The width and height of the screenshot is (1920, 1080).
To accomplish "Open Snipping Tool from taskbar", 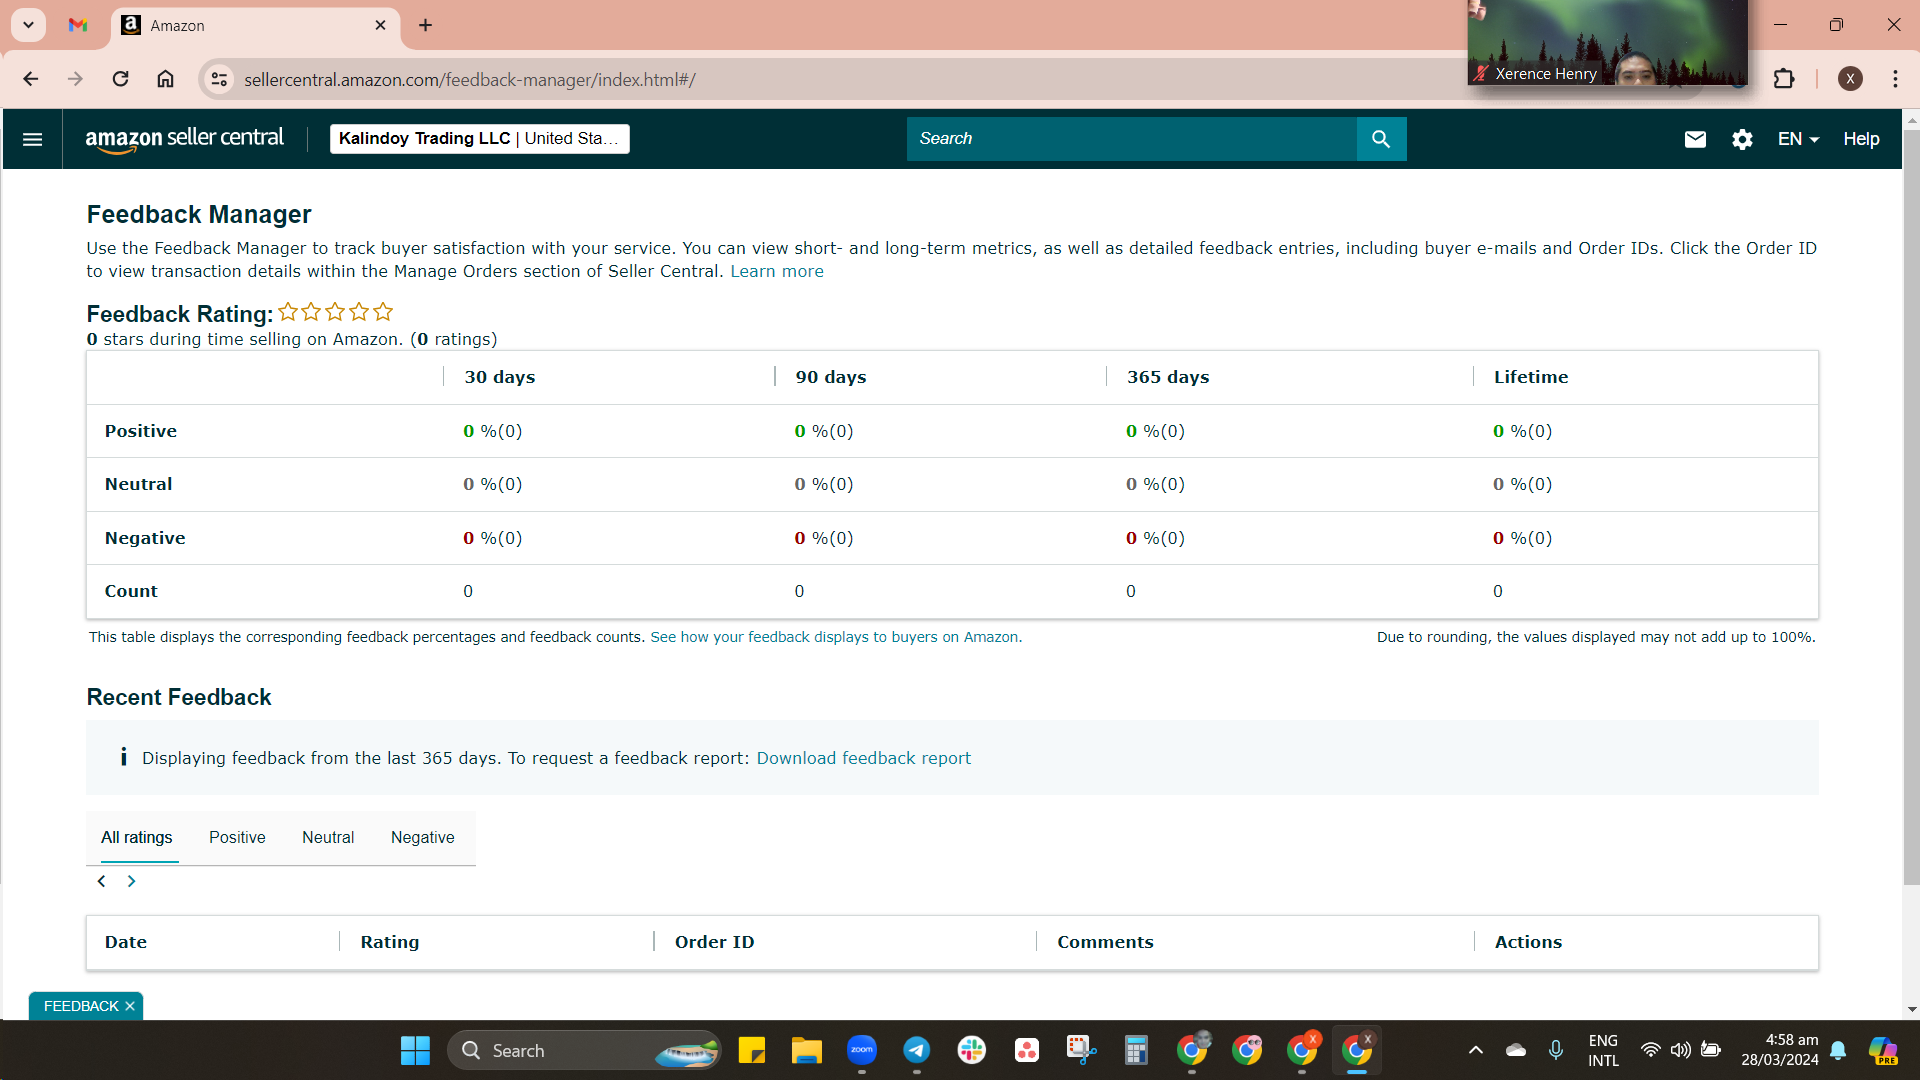I will pos(1081,1051).
